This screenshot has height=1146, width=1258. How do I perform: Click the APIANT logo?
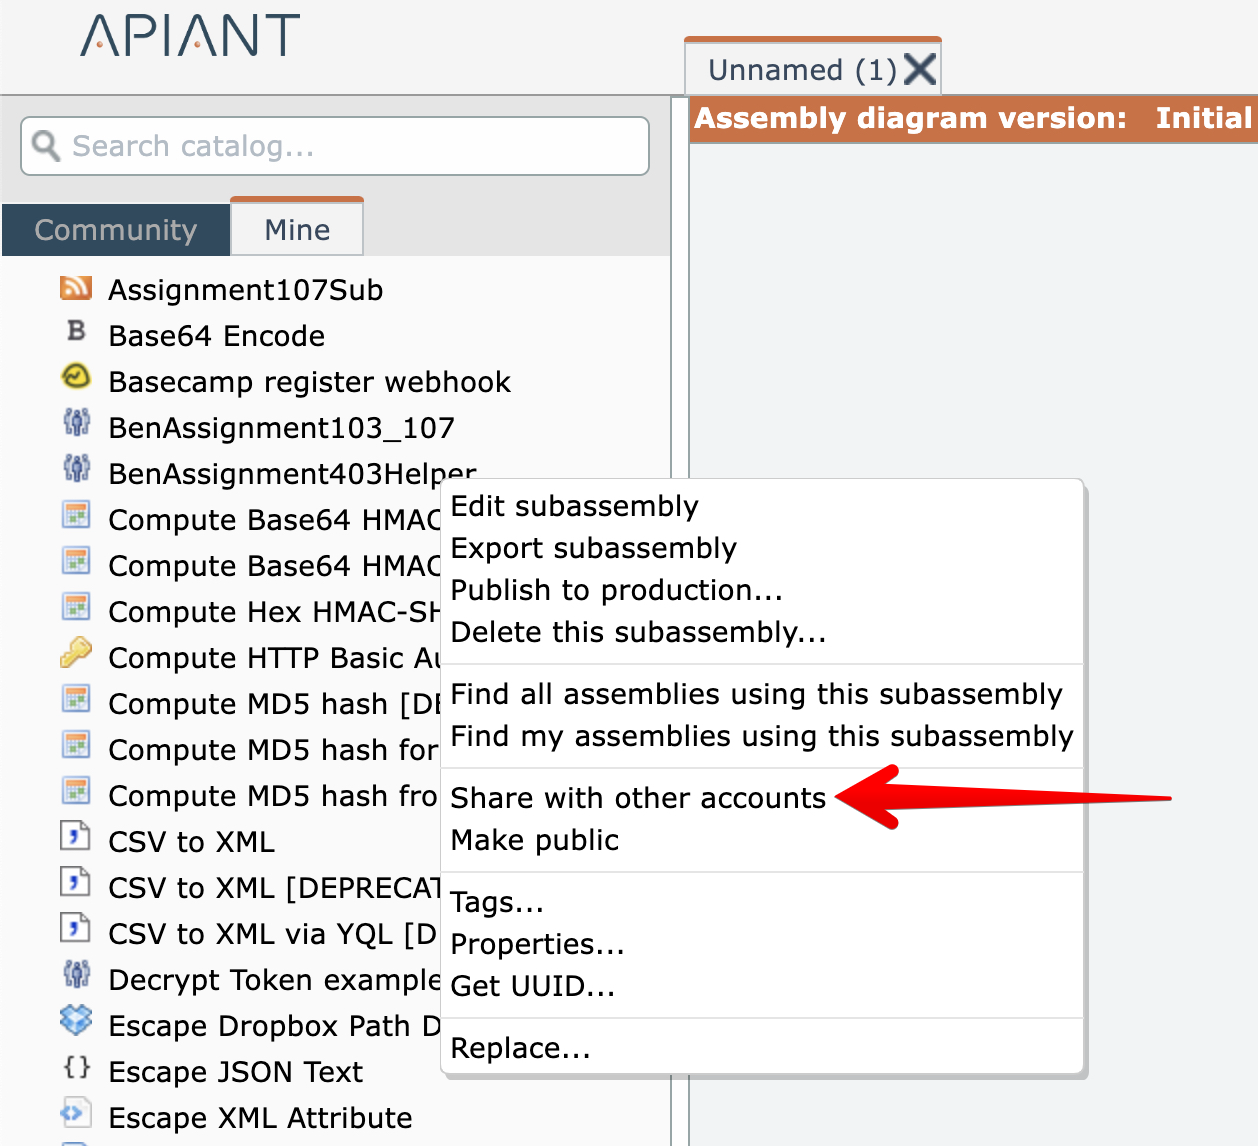[x=190, y=36]
